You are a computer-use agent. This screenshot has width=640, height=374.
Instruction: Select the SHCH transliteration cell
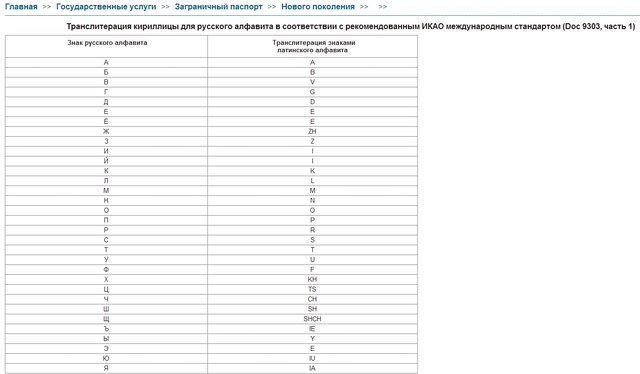pos(312,319)
